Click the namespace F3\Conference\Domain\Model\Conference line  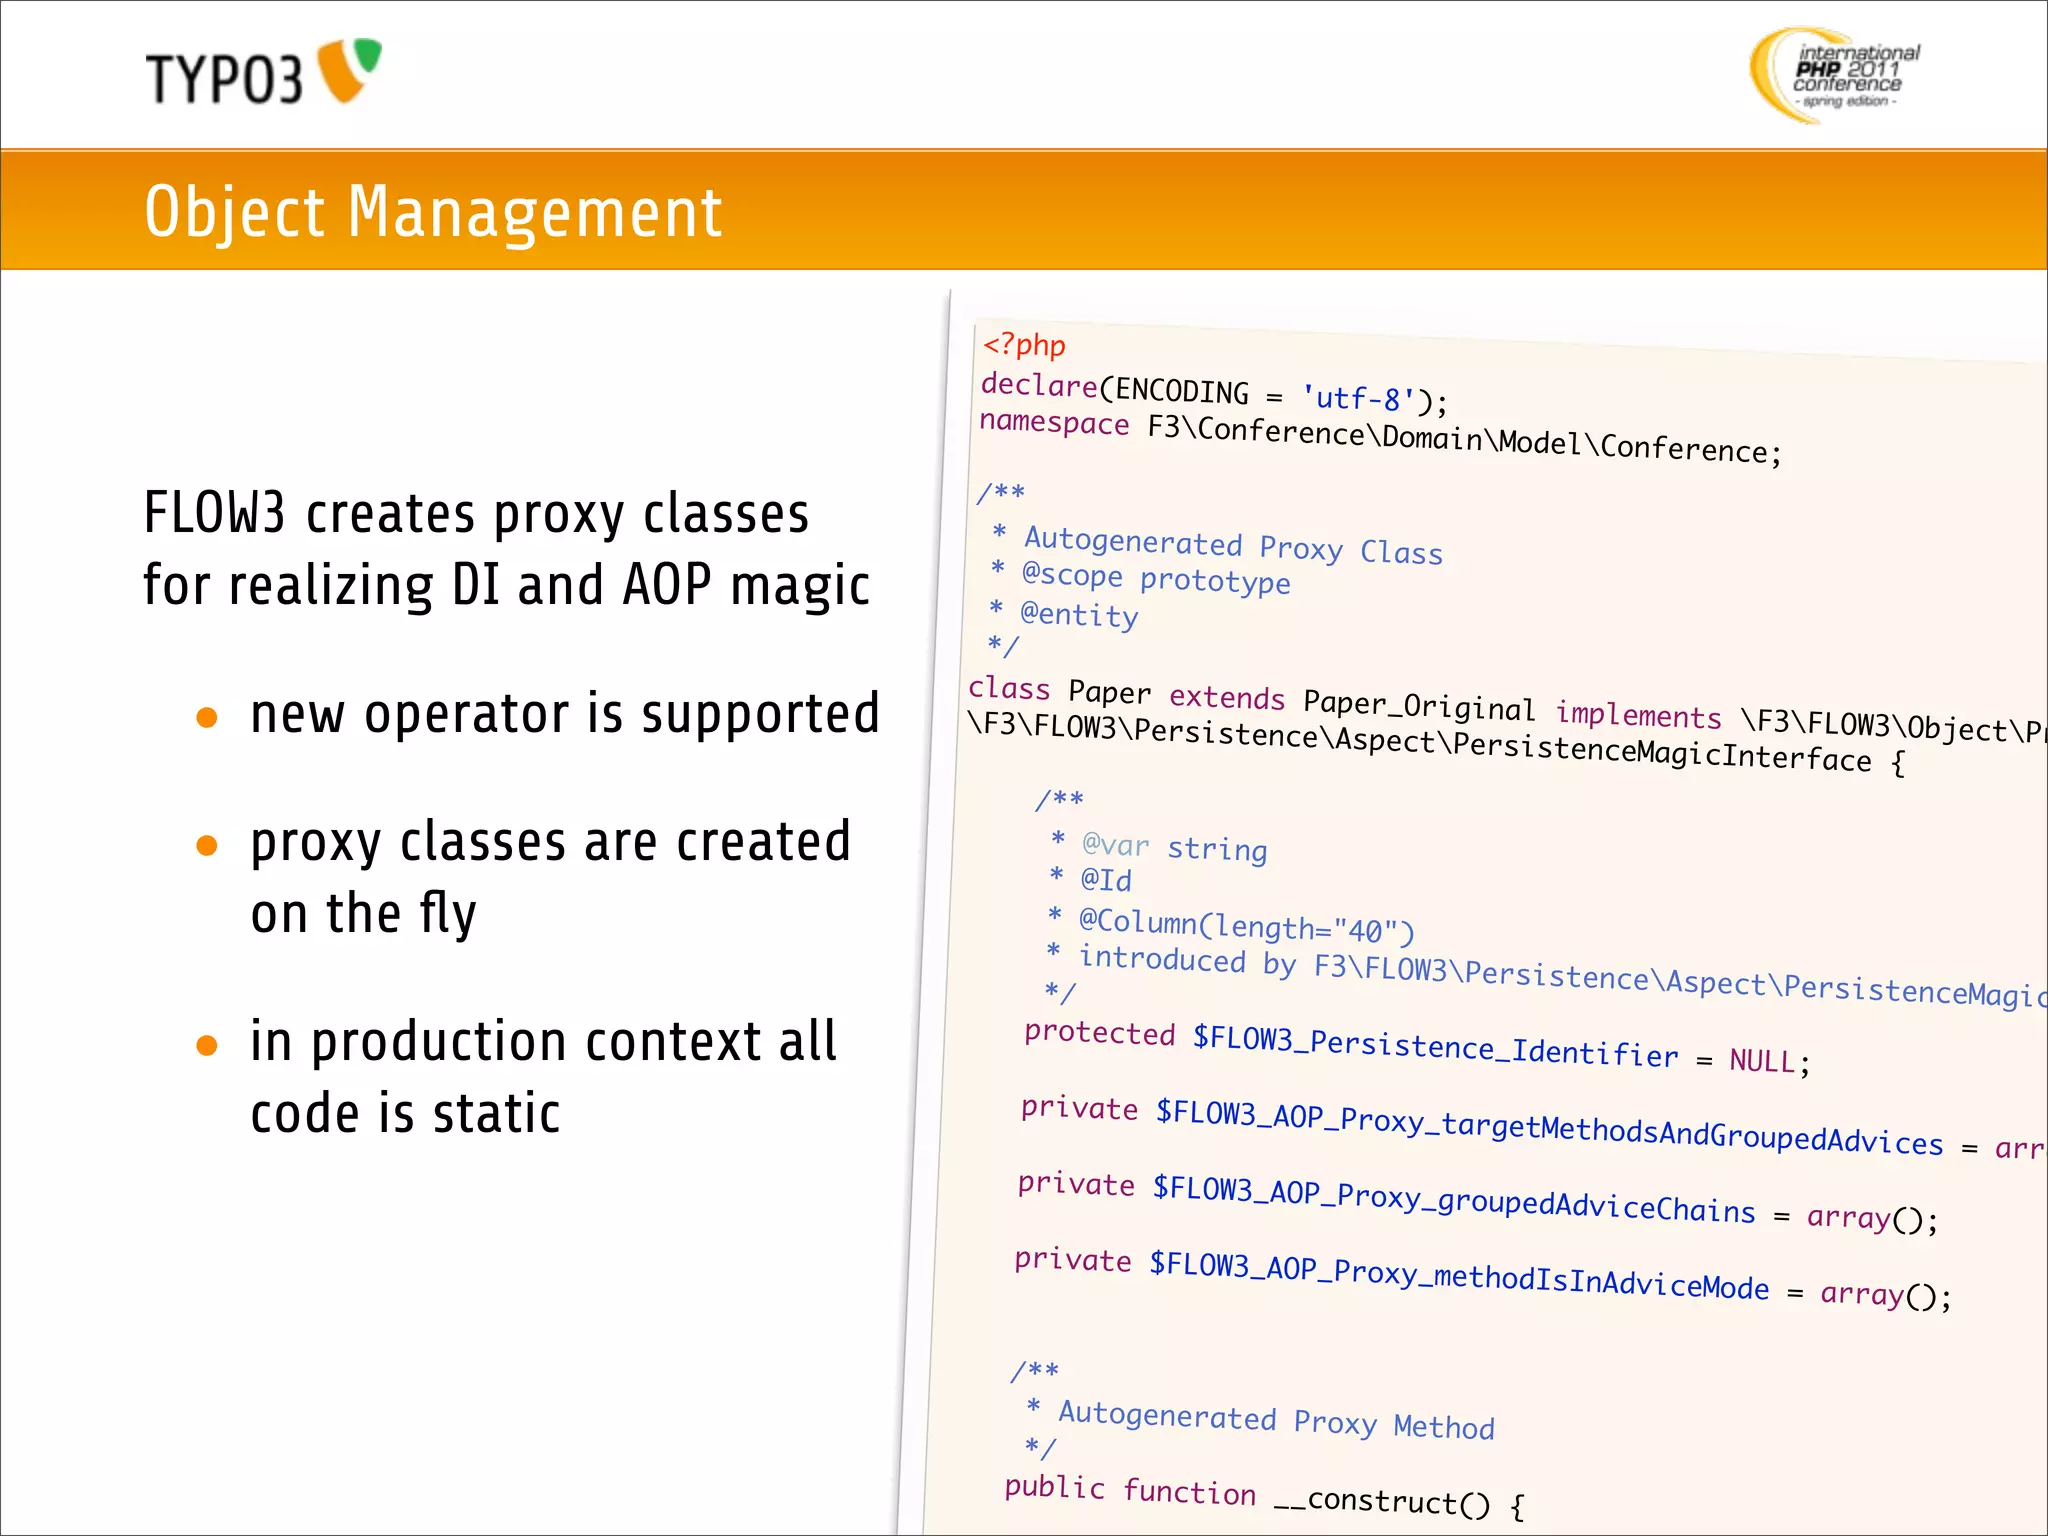point(1381,436)
